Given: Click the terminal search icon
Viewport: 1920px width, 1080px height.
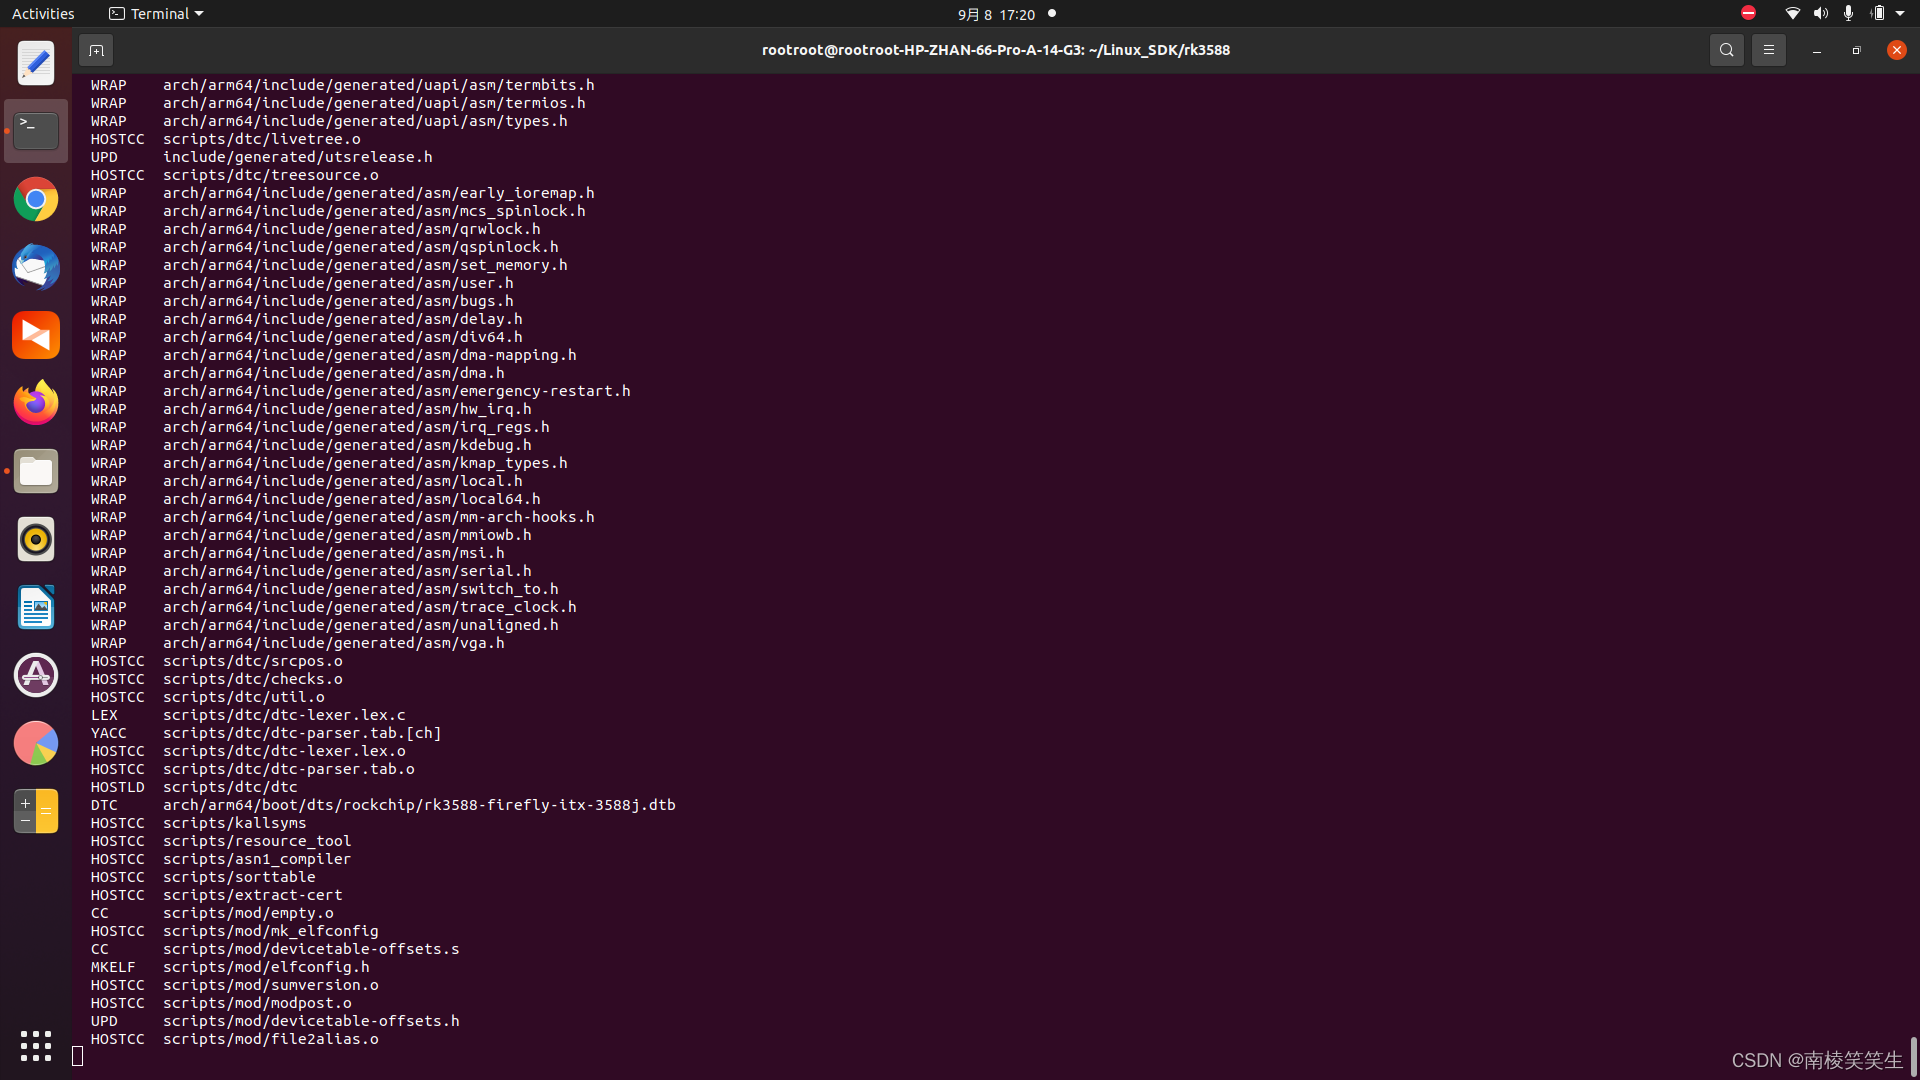Looking at the screenshot, I should [x=1726, y=50].
